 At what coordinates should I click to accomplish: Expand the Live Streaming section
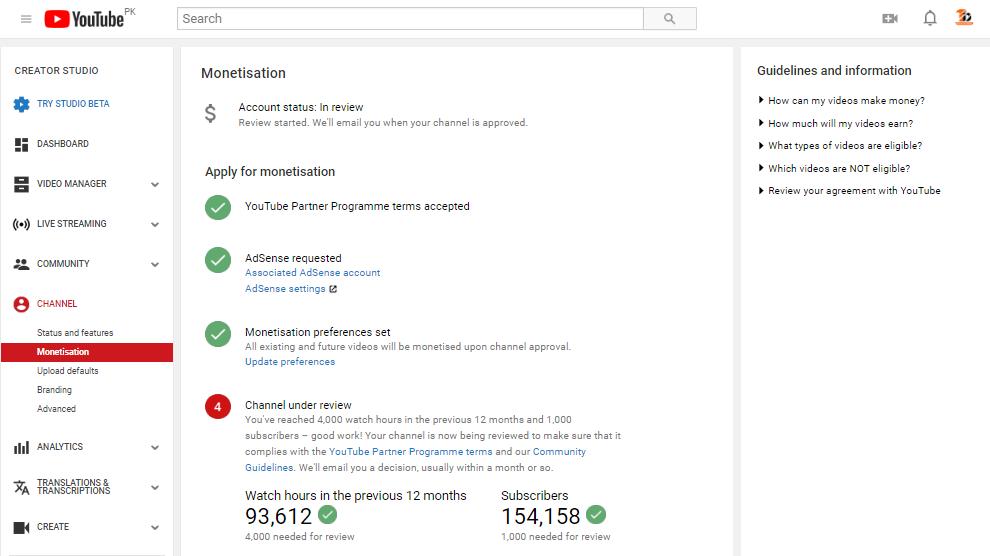point(155,224)
